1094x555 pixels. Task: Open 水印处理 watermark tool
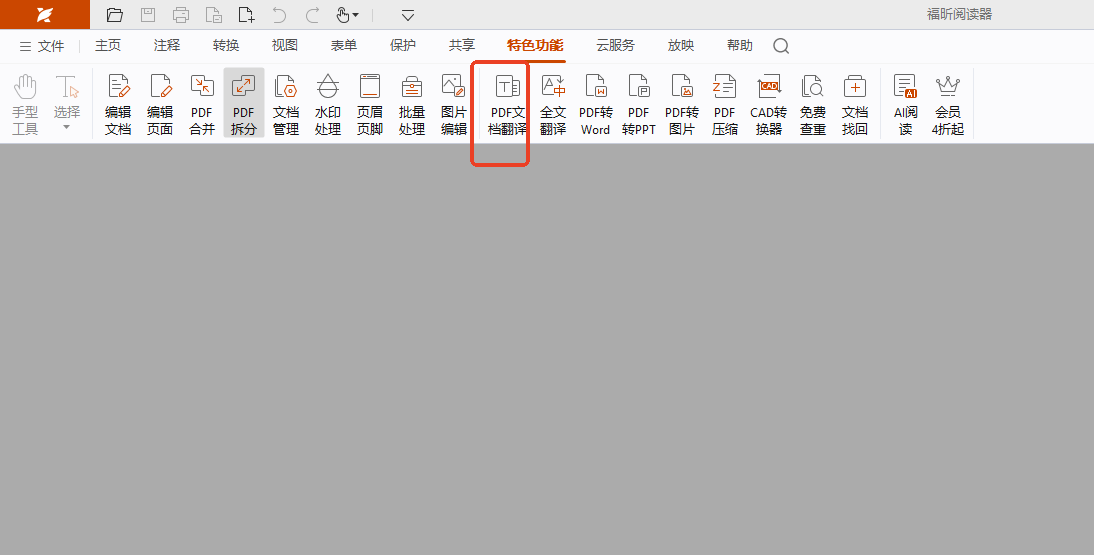pos(328,104)
